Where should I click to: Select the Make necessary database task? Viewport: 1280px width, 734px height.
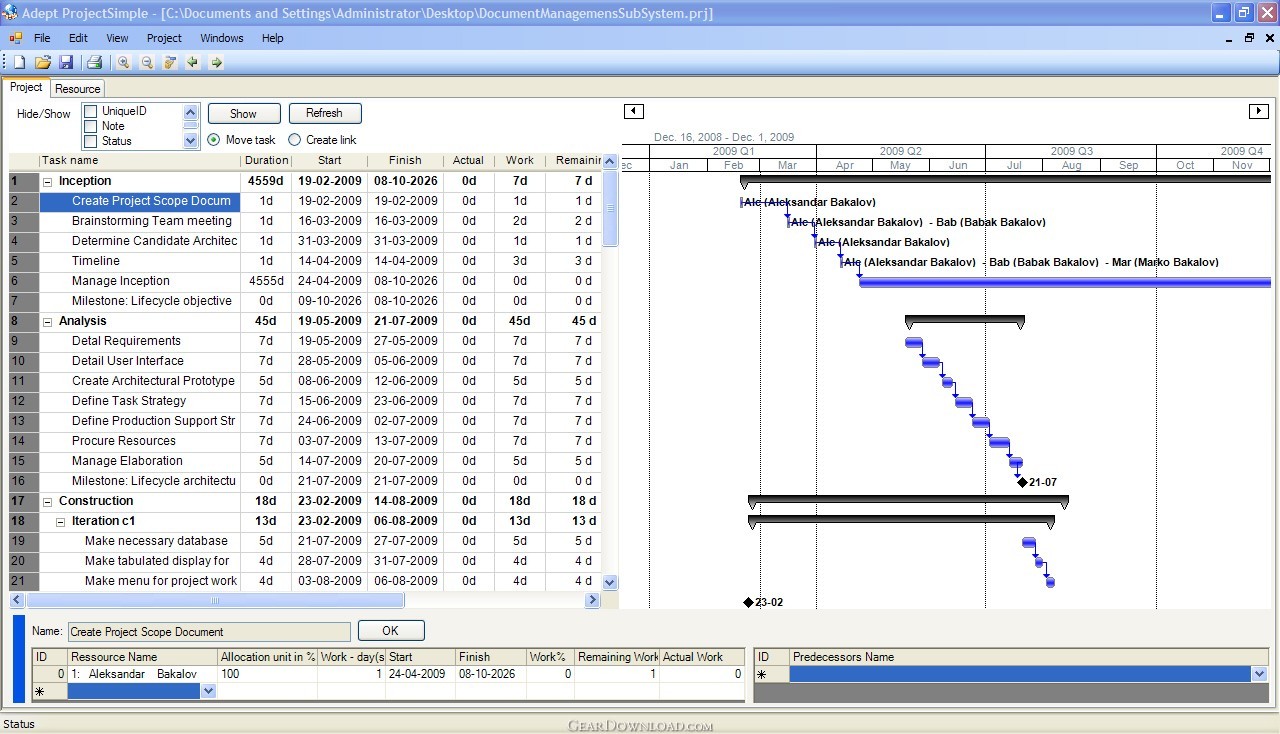140,542
